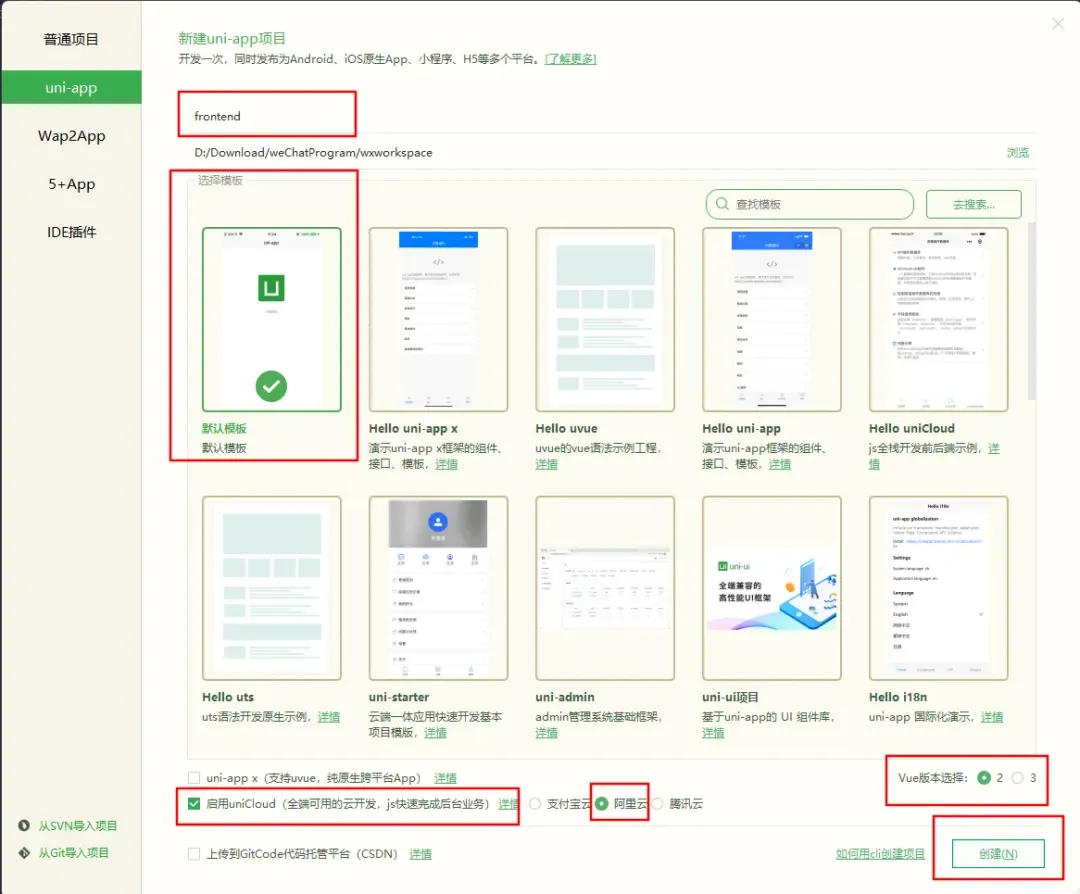Import project via 从Git导入项目 link
The width and height of the screenshot is (1080, 894).
74,853
